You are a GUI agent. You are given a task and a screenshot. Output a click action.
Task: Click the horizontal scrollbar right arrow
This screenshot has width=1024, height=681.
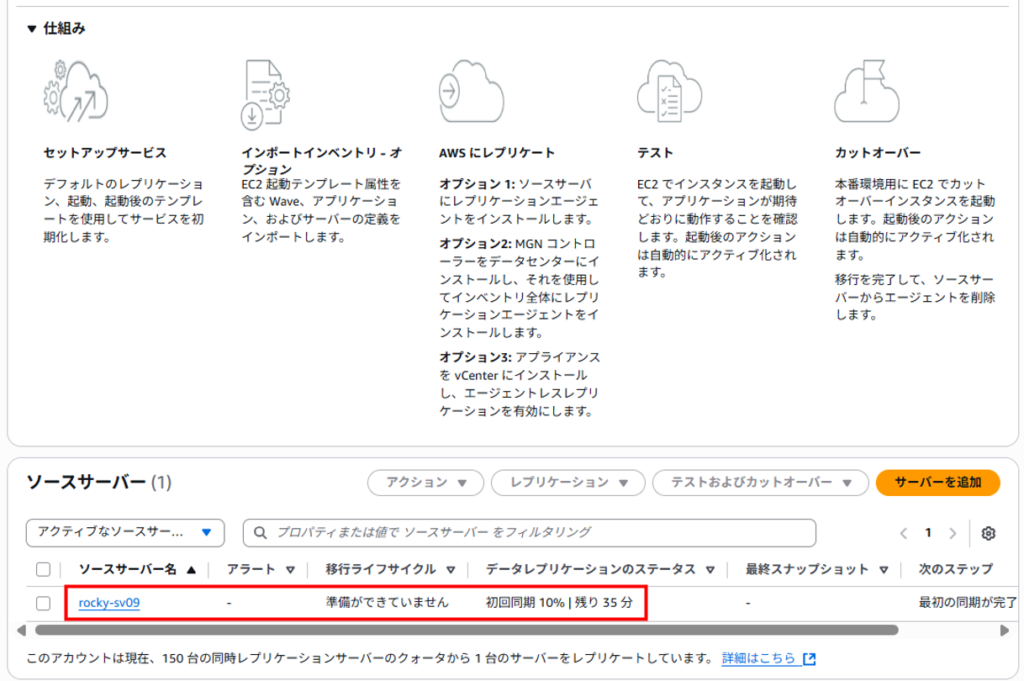[1004, 630]
